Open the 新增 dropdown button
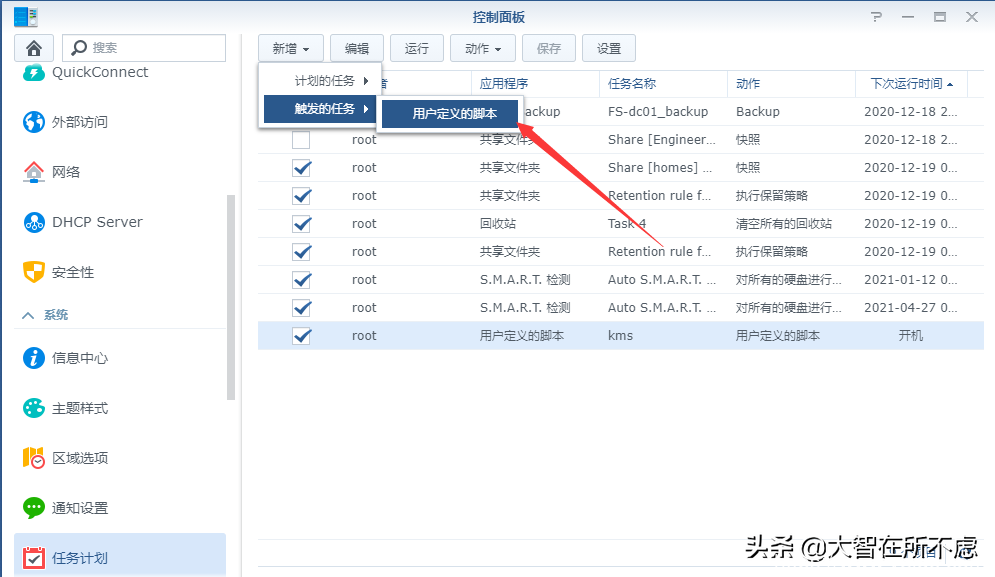995x577 pixels. click(291, 48)
